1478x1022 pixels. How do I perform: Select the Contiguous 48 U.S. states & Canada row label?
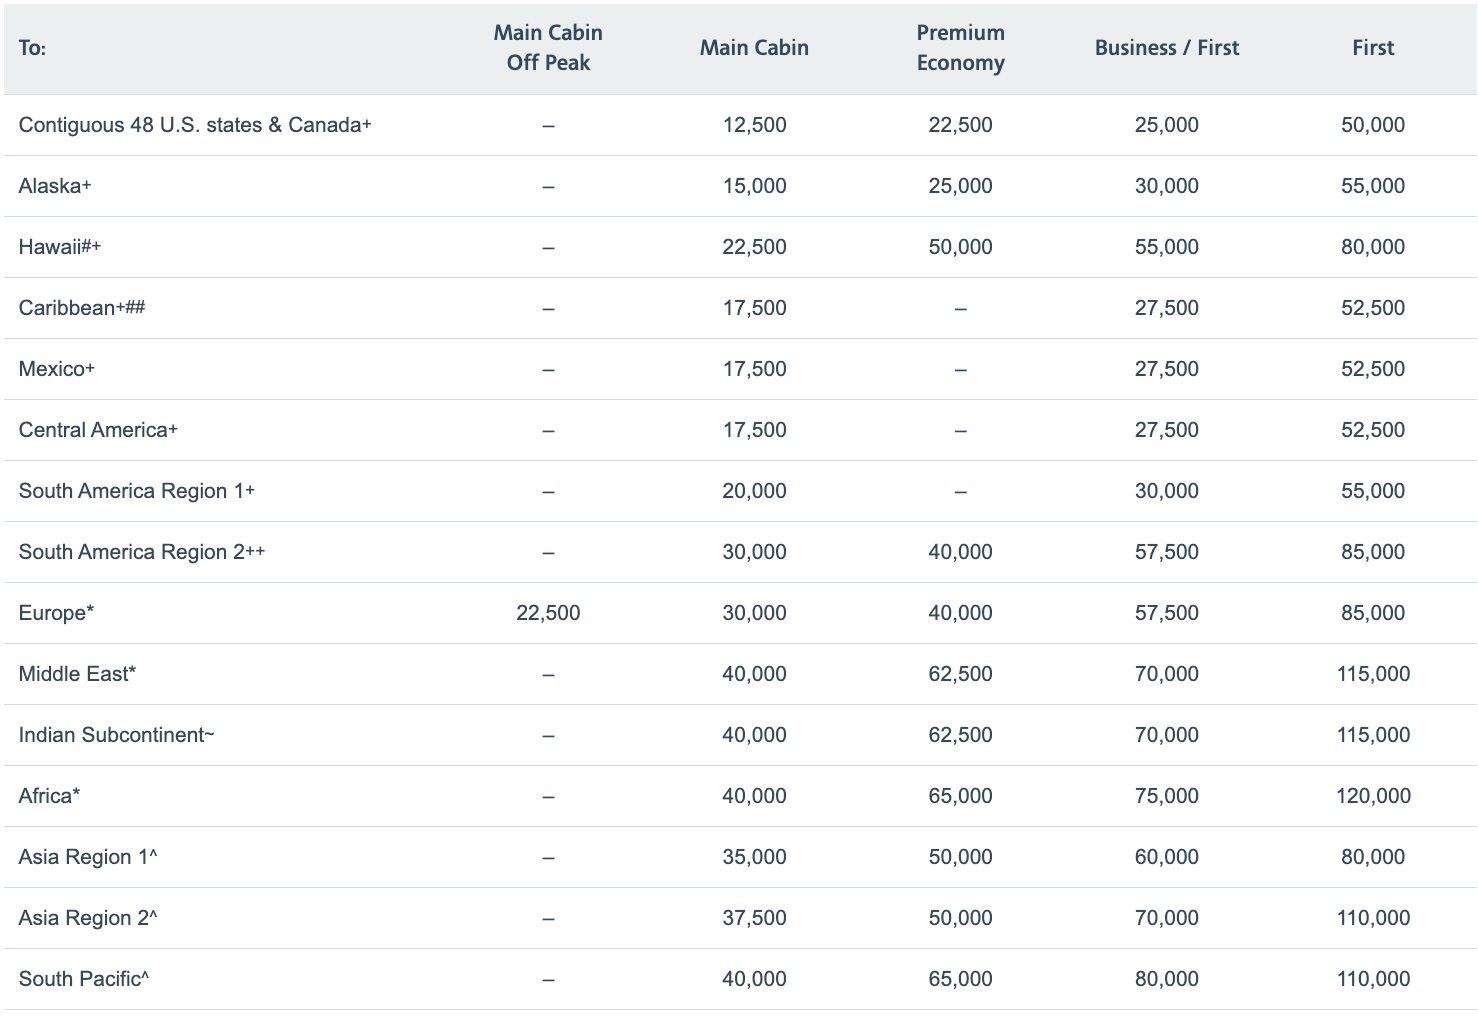pyautogui.click(x=196, y=125)
